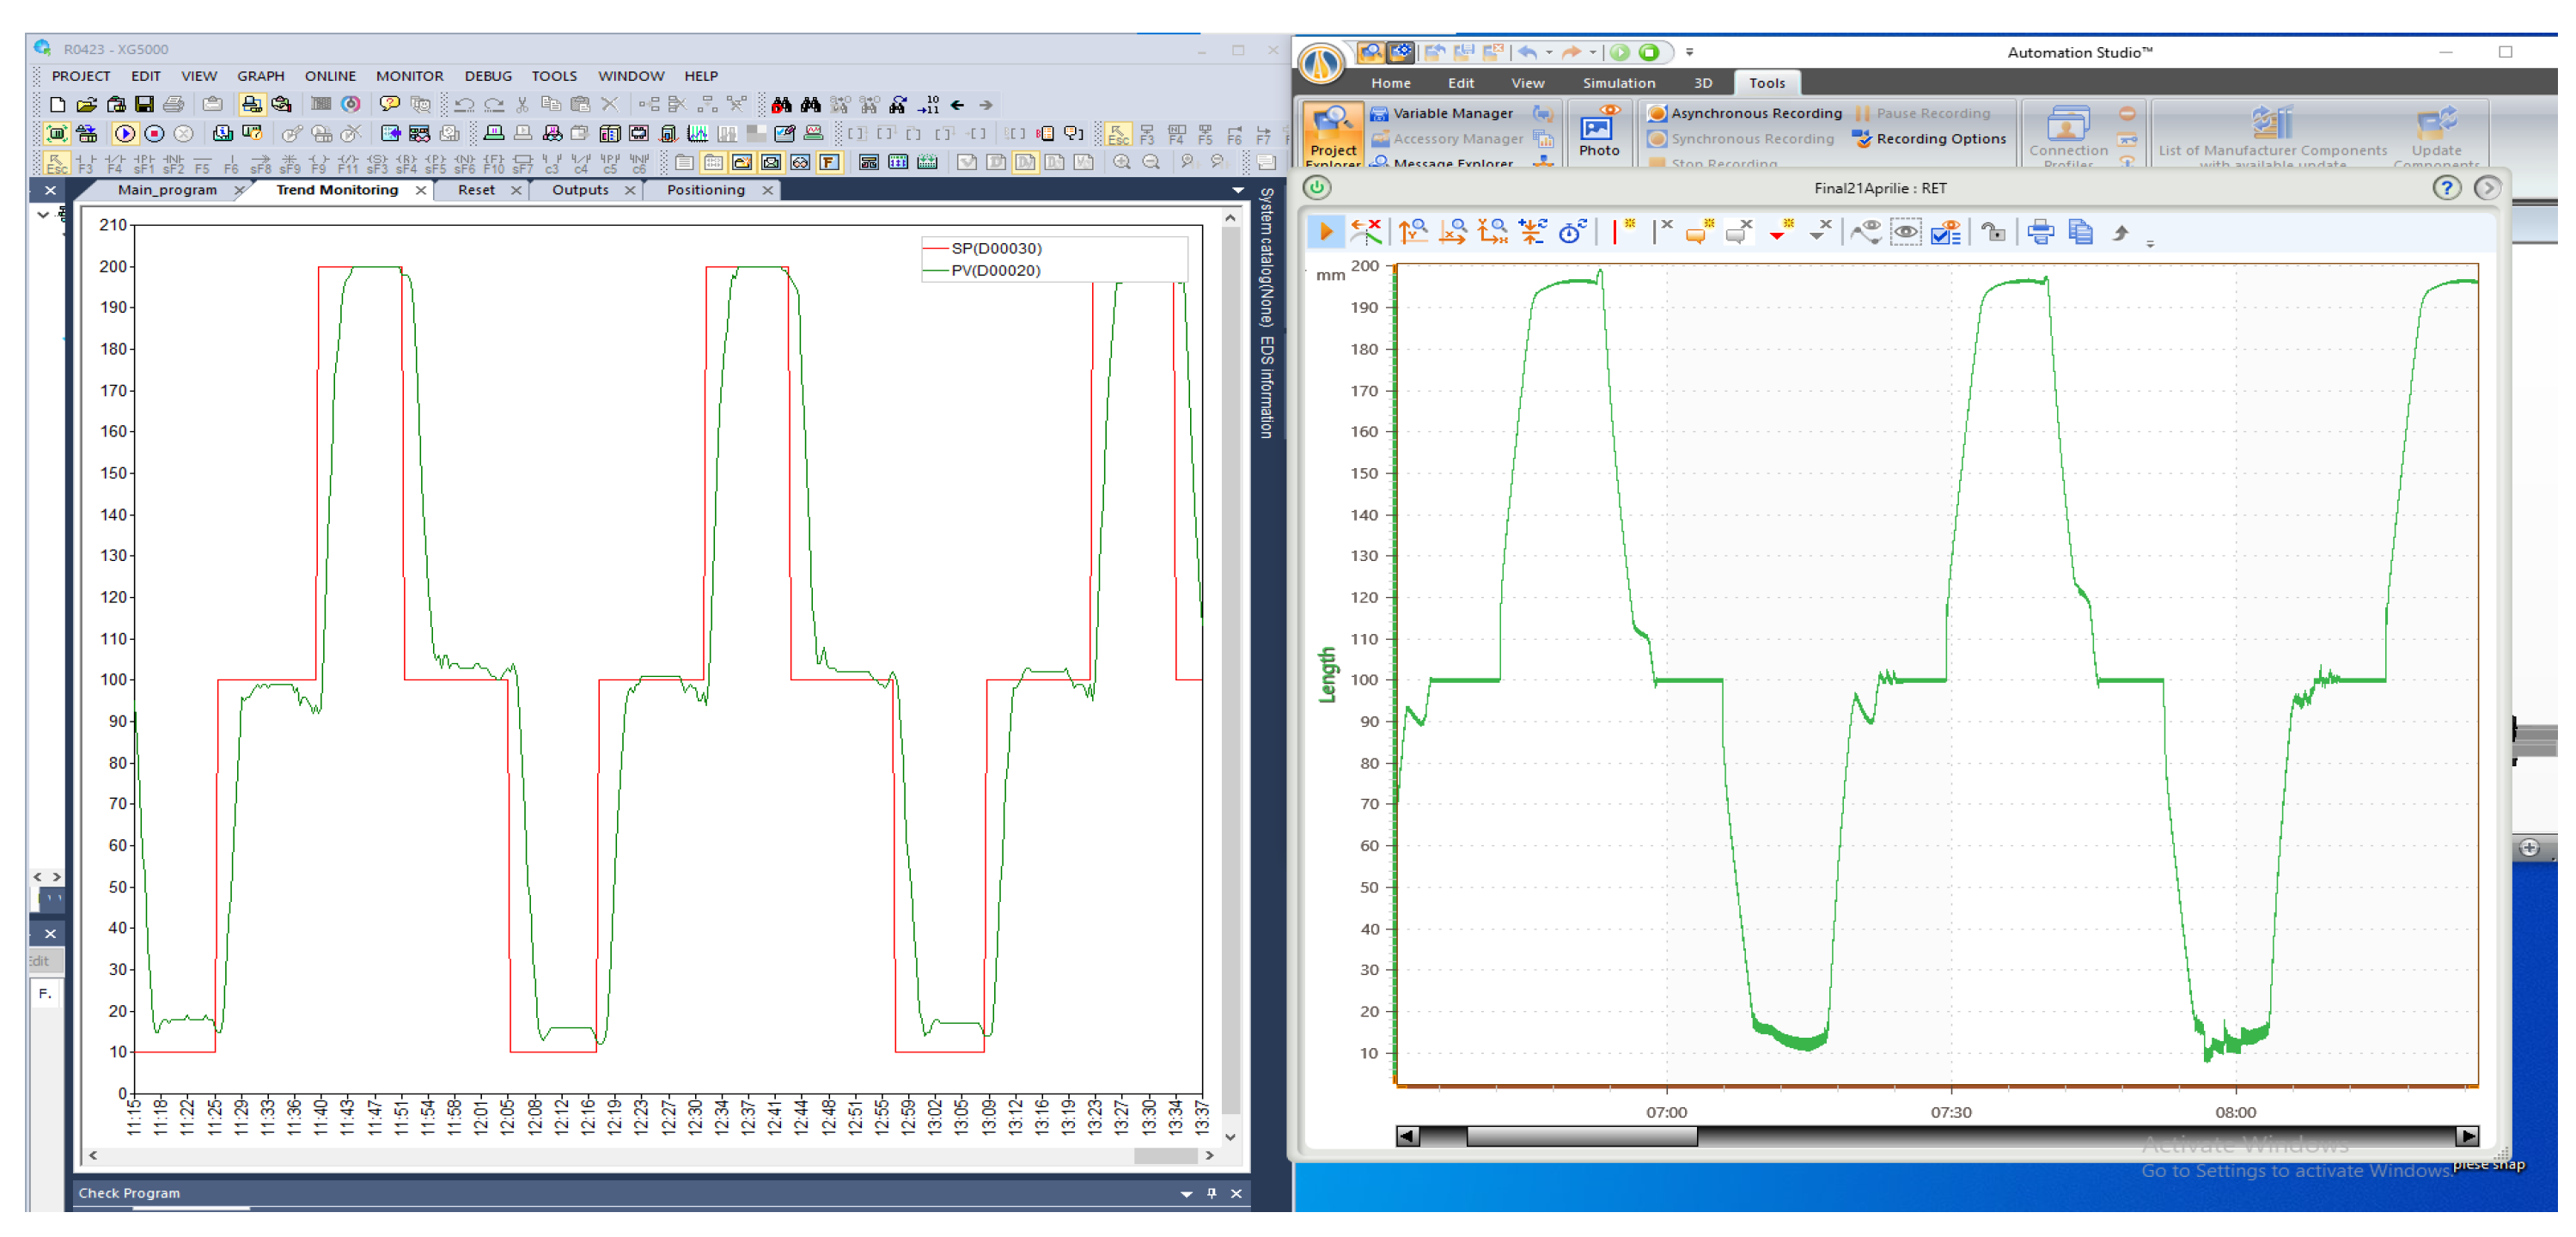2576x1237 pixels.
Task: Click Asynchronous Recording button
Action: pyautogui.click(x=1745, y=113)
